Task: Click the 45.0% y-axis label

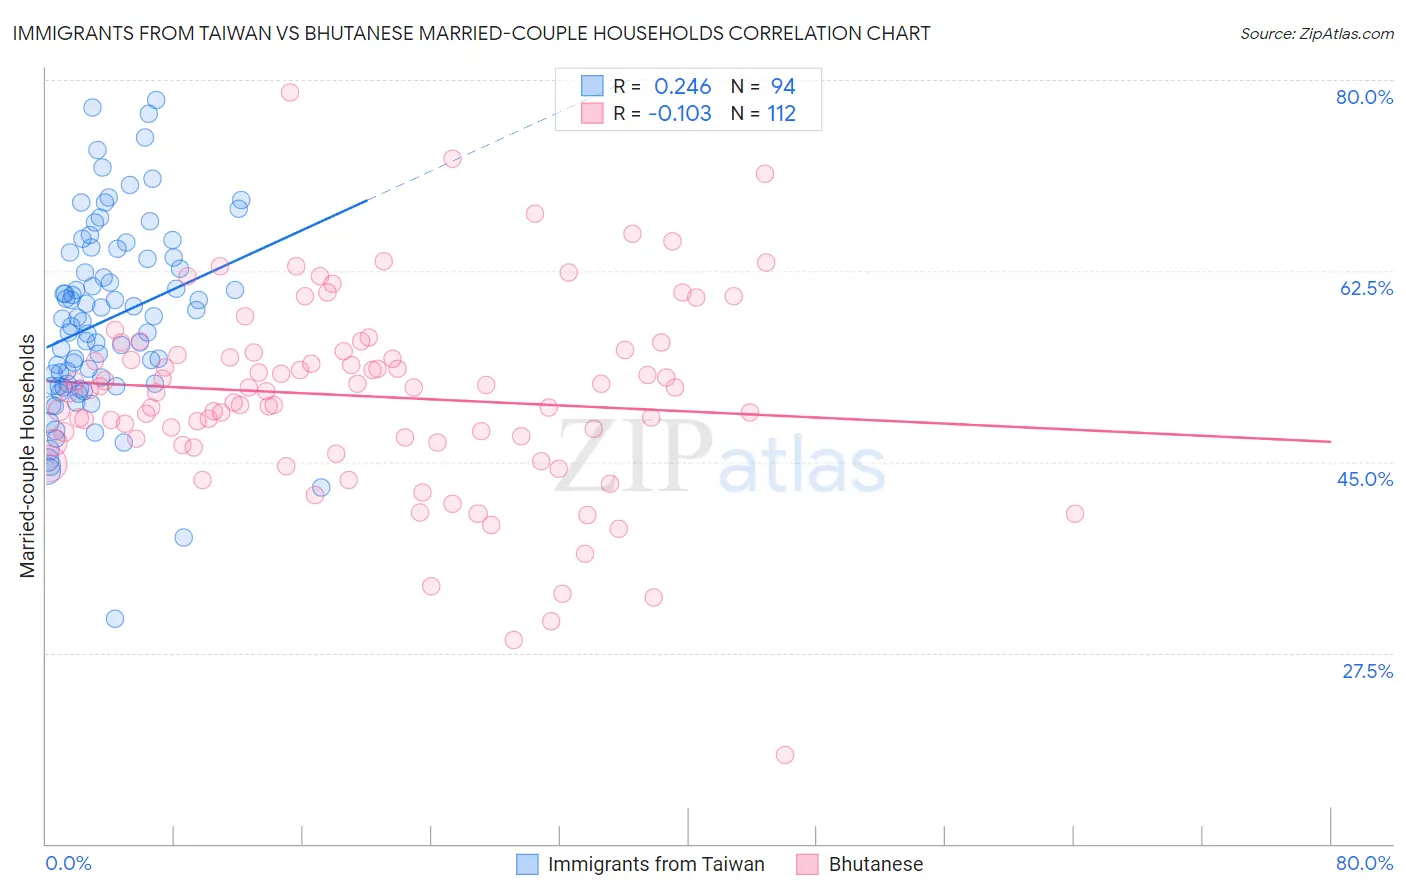Action: pos(1365,479)
